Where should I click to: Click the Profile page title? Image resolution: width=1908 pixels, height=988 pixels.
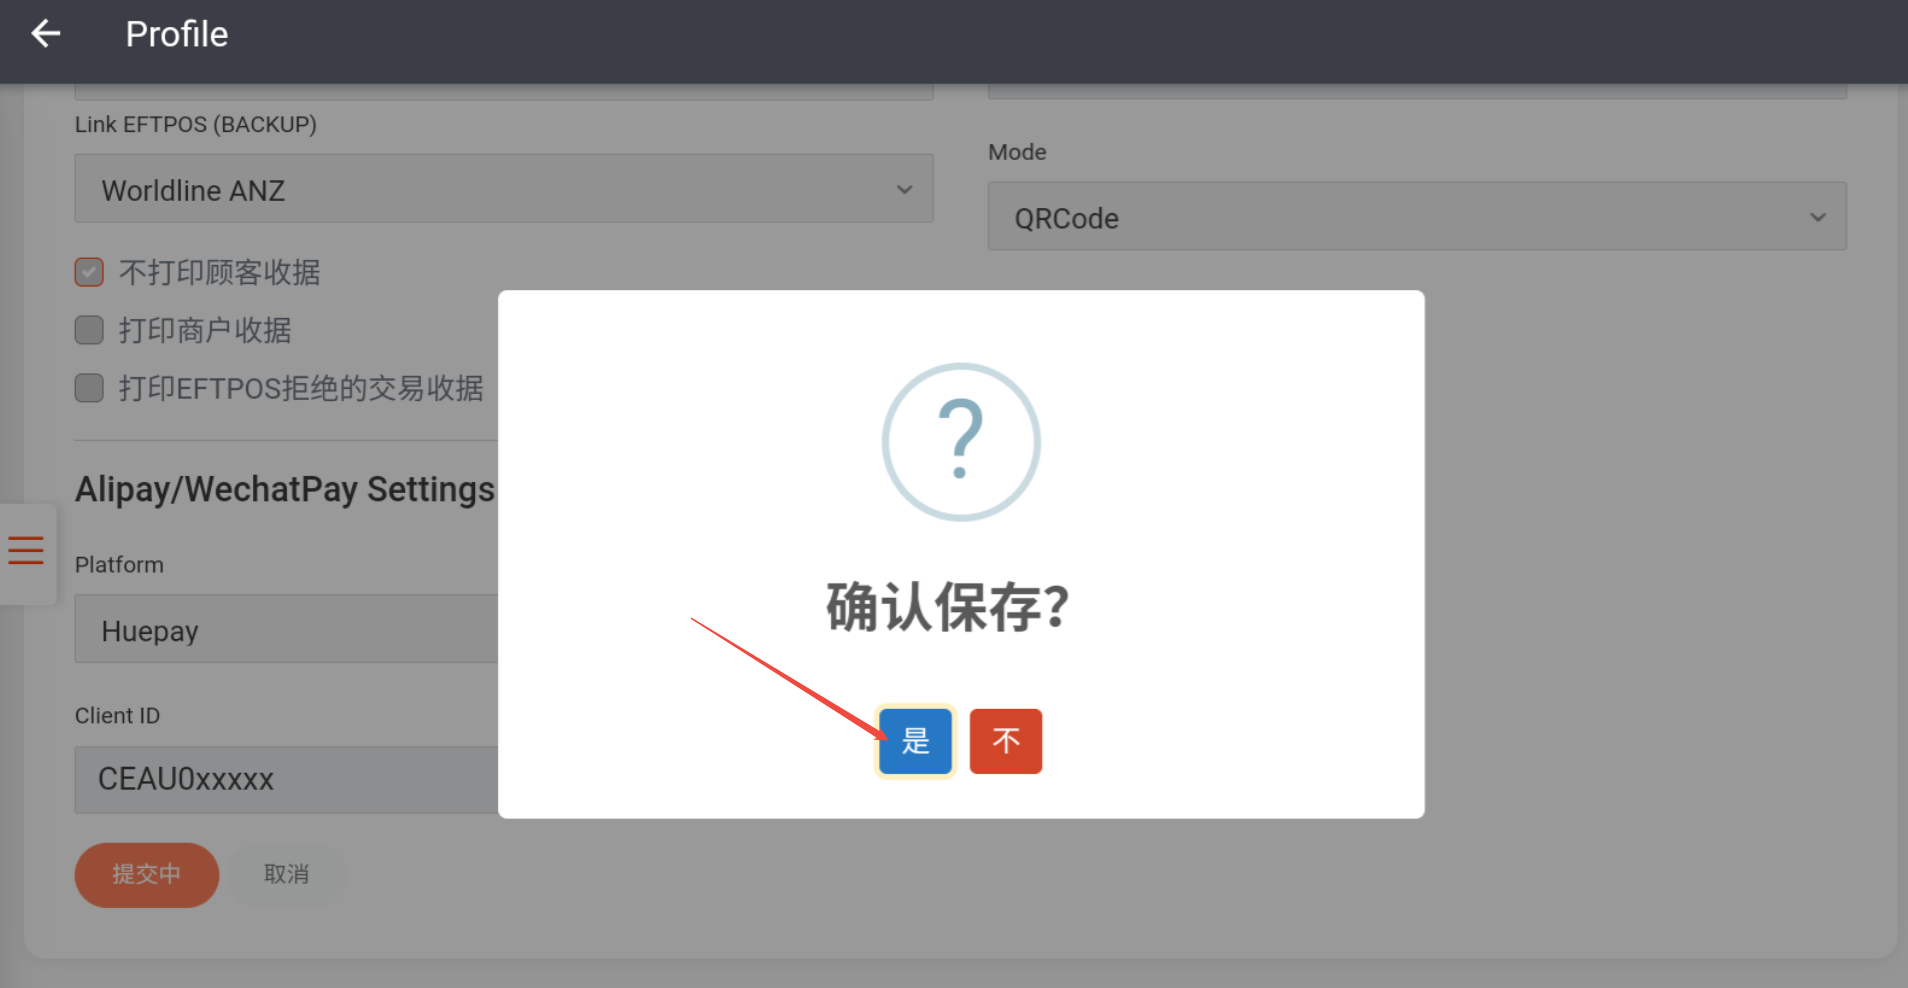[176, 34]
